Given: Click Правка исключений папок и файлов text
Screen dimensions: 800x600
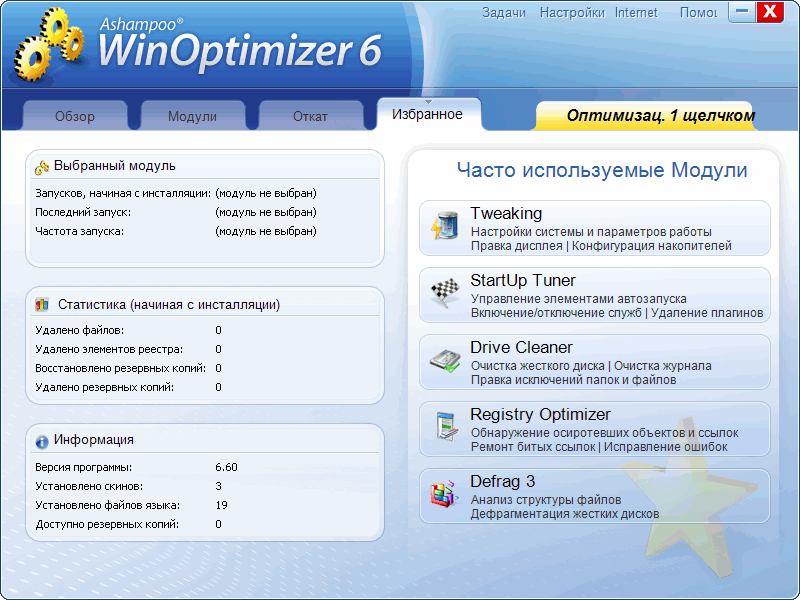Looking at the screenshot, I should (573, 380).
